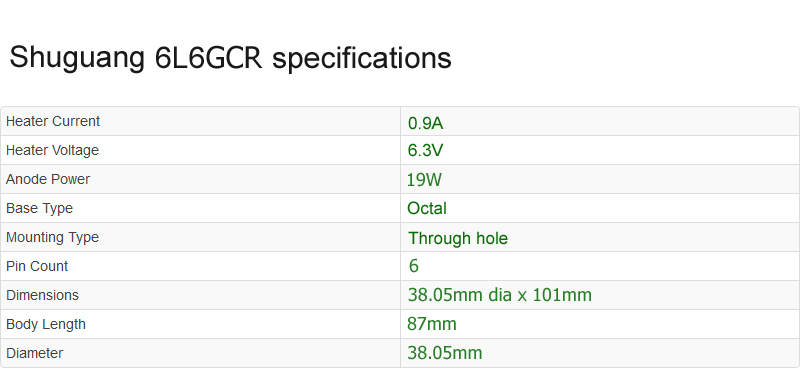The height and width of the screenshot is (369, 803).
Task: Click the 87mm body length value
Action: 432,324
